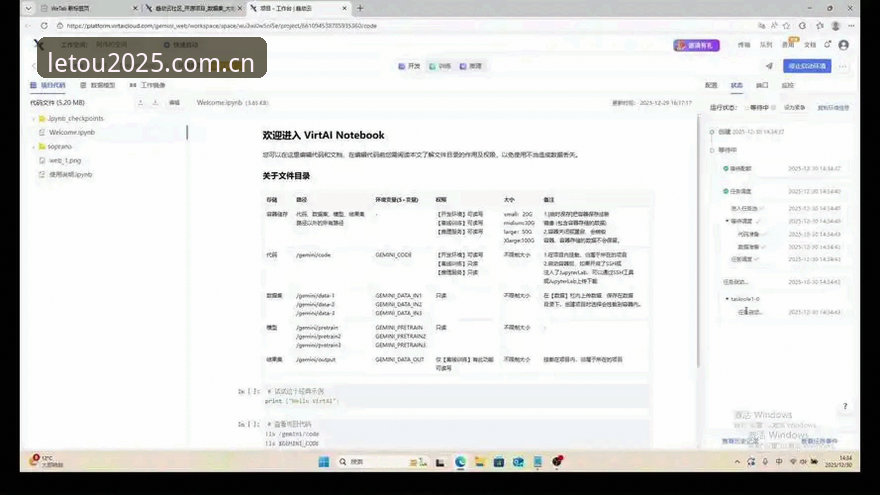Open the browser three-dot settings menu
The image size is (880, 495).
(x=851, y=26)
